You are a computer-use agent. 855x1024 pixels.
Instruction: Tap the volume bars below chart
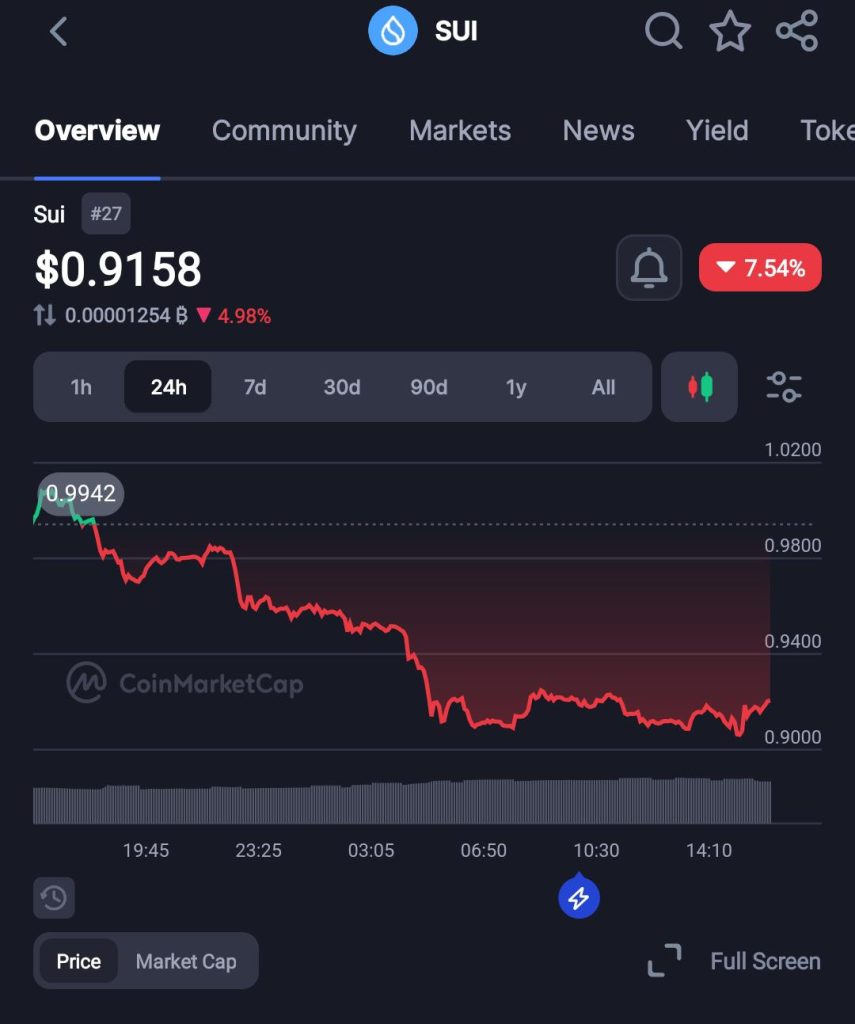(402, 800)
